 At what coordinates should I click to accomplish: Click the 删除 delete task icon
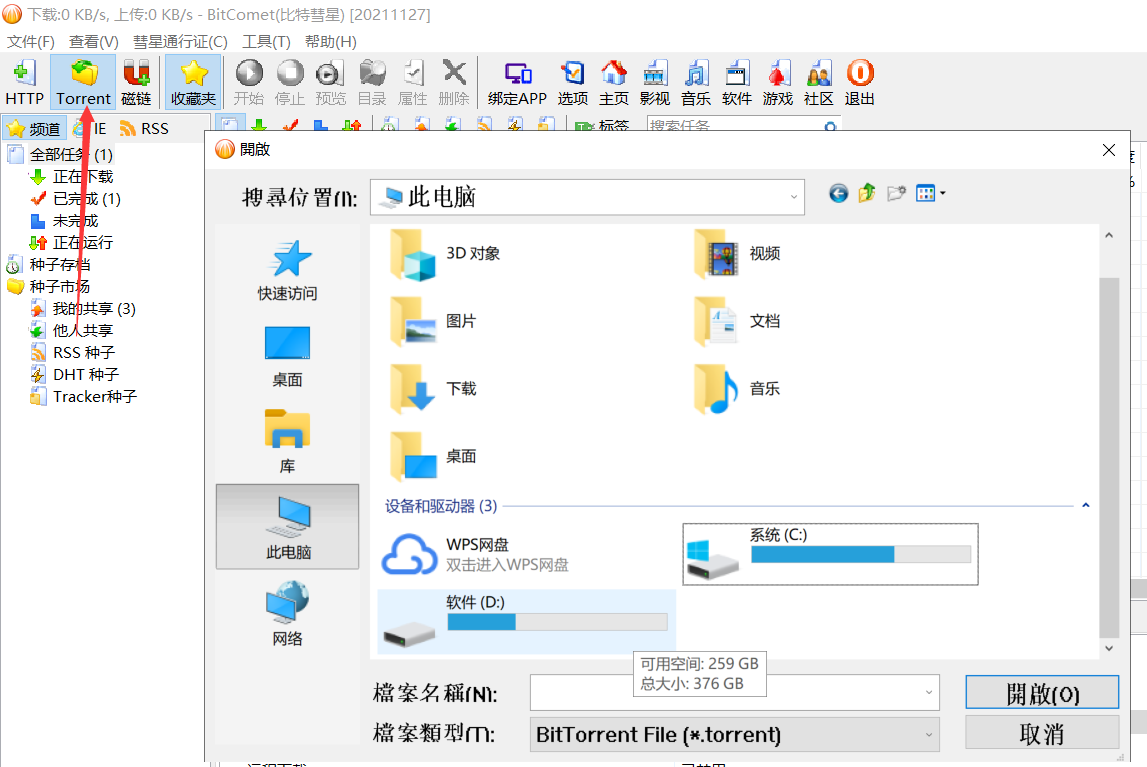point(454,82)
